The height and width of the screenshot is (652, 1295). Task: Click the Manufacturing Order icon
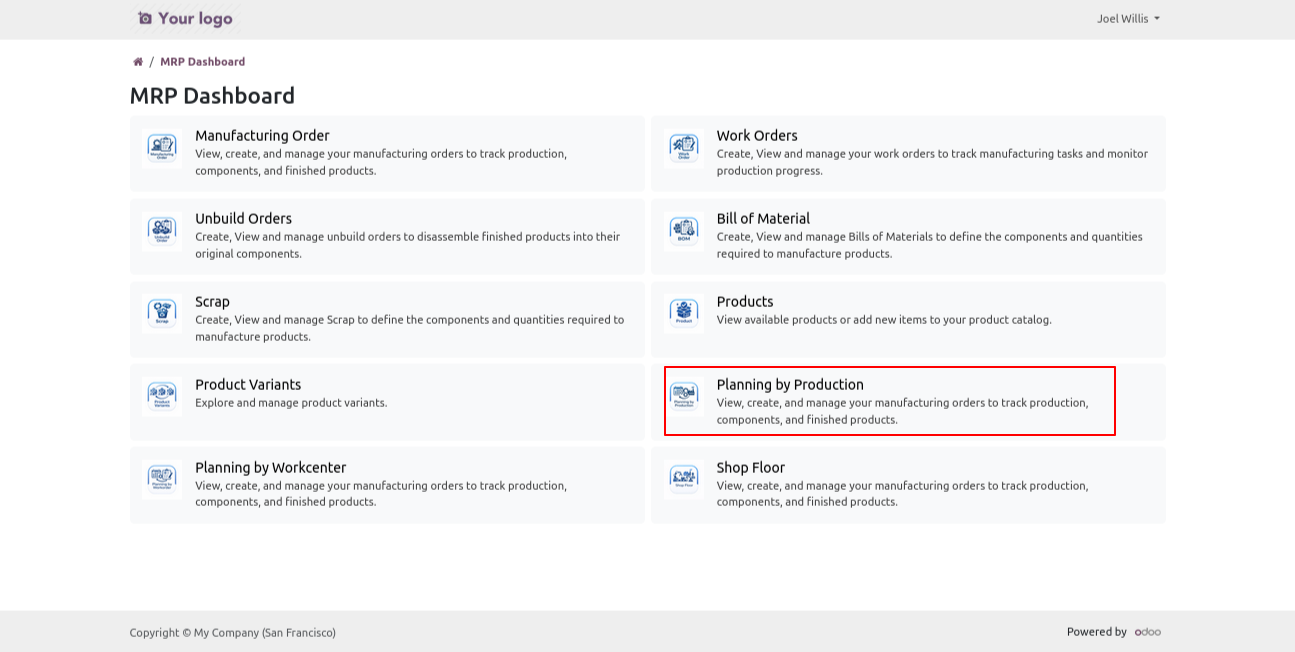click(x=162, y=147)
